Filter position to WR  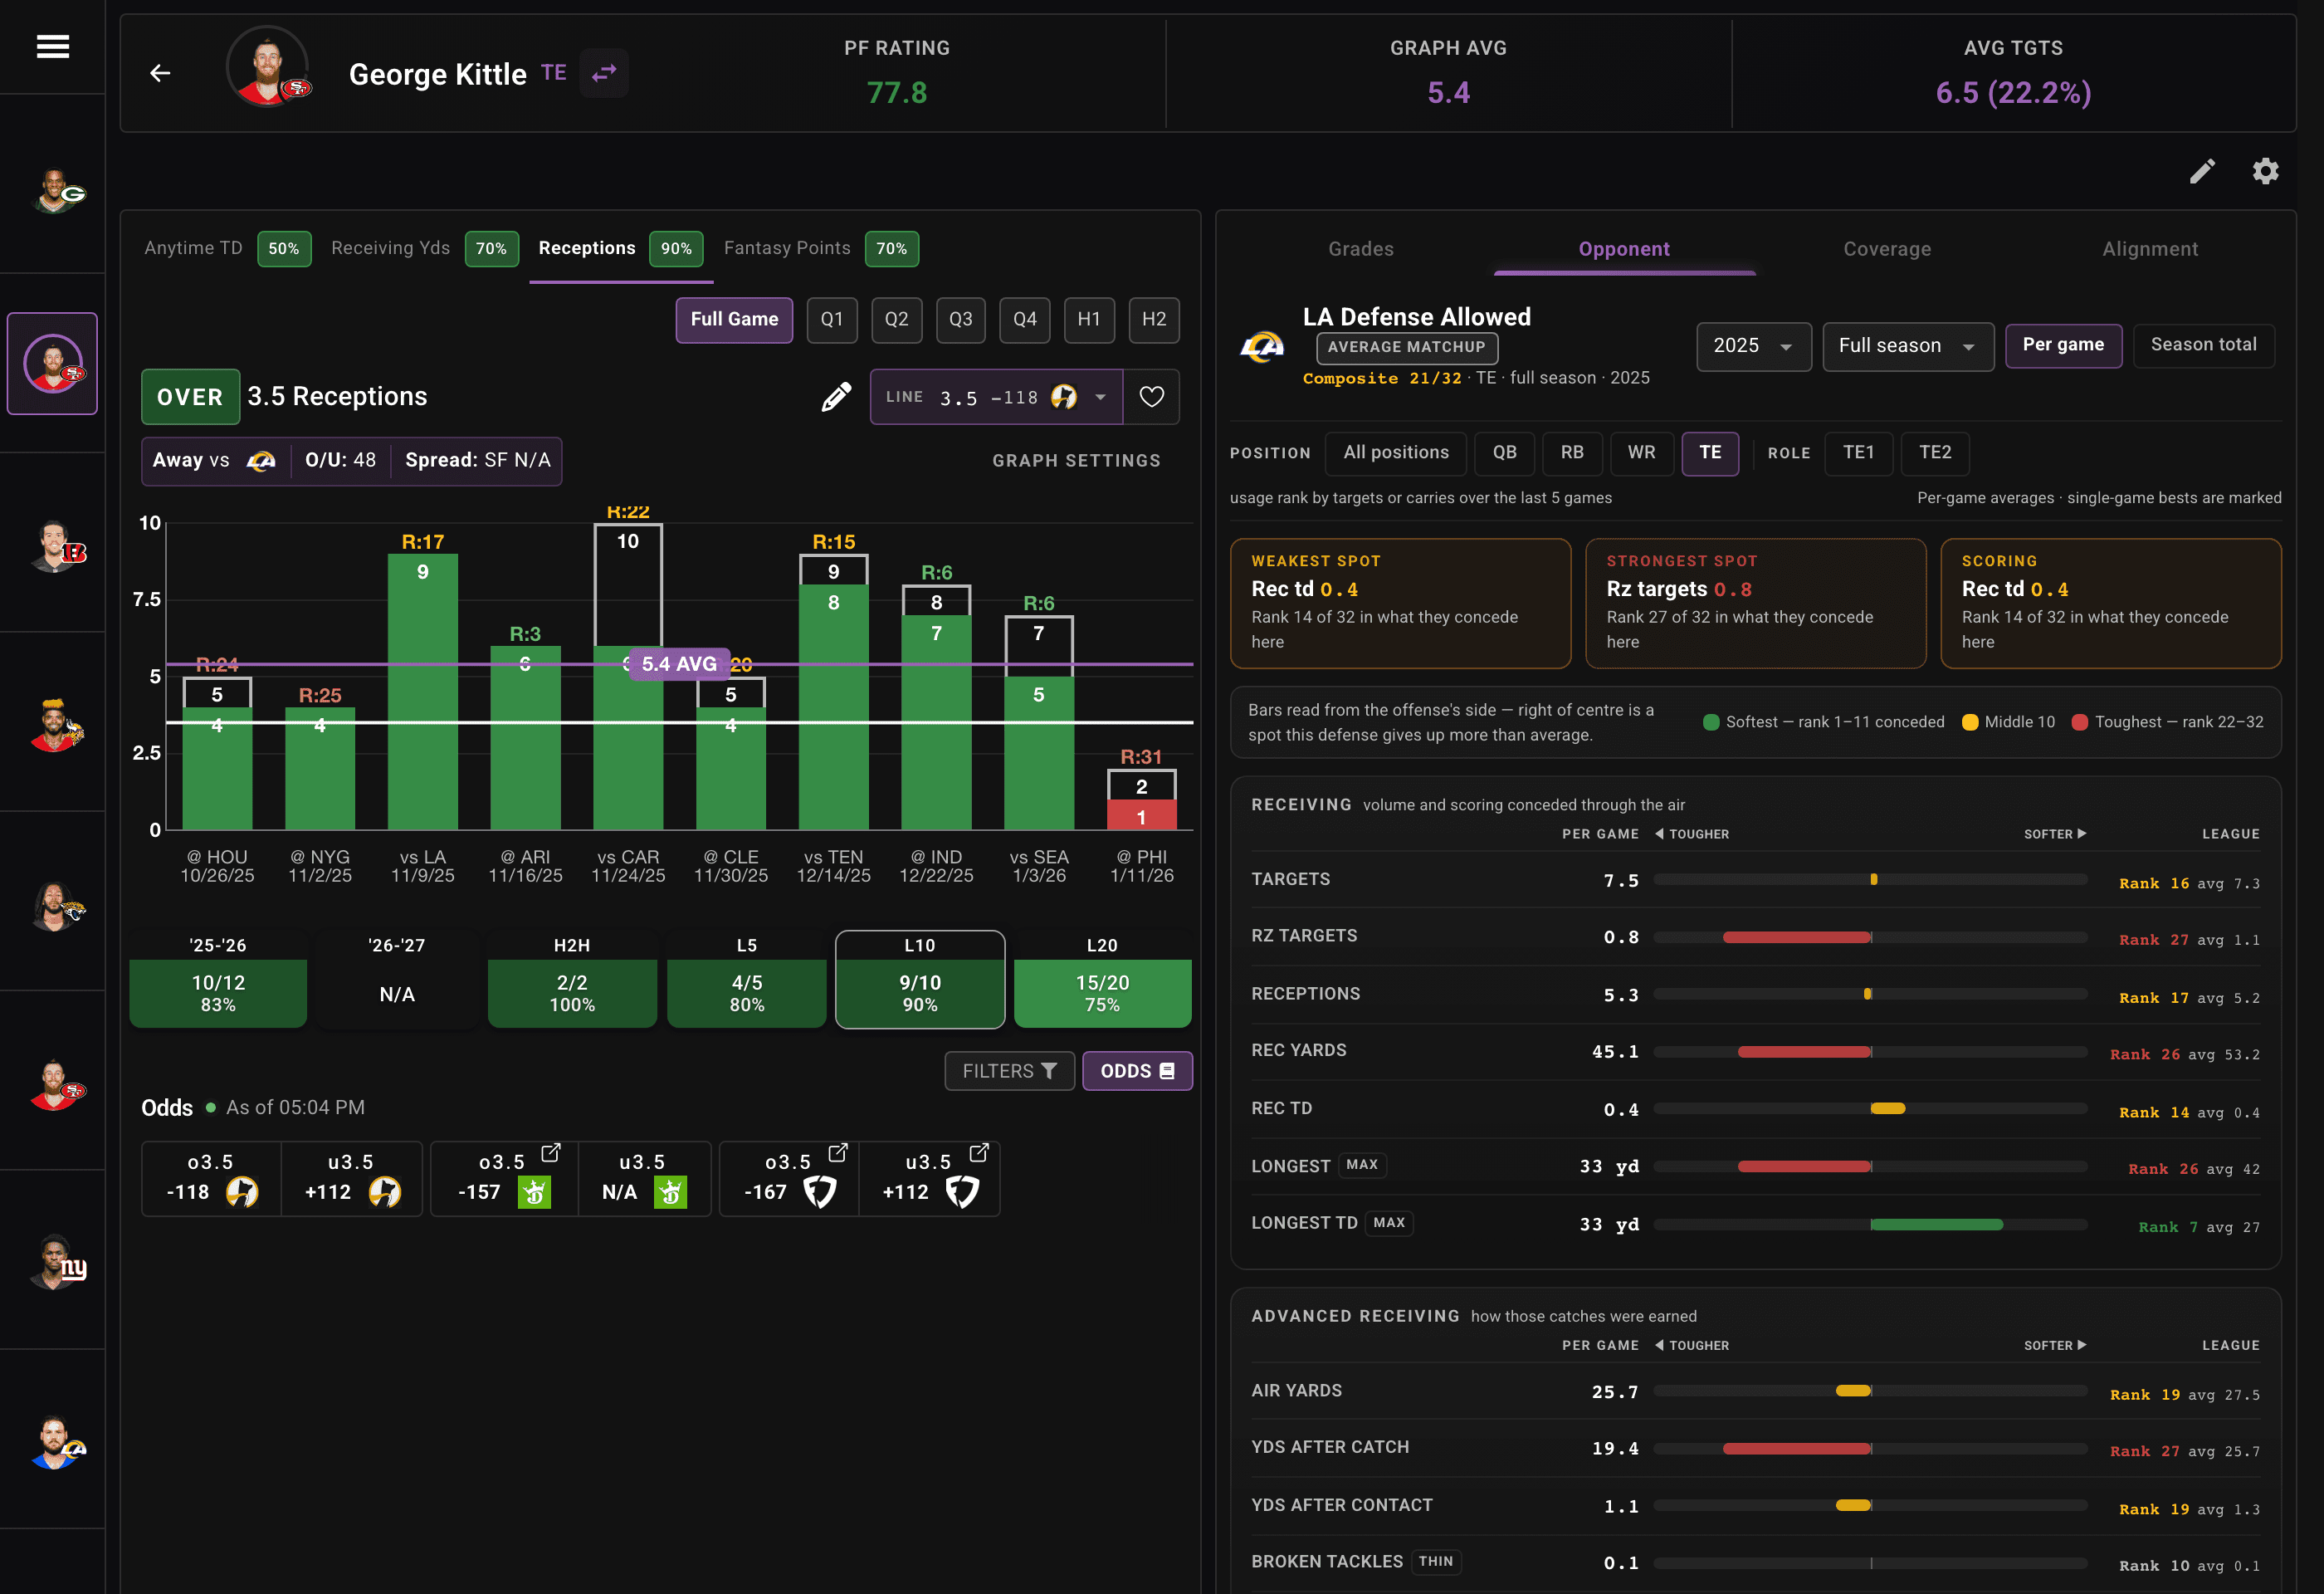pyautogui.click(x=1641, y=453)
